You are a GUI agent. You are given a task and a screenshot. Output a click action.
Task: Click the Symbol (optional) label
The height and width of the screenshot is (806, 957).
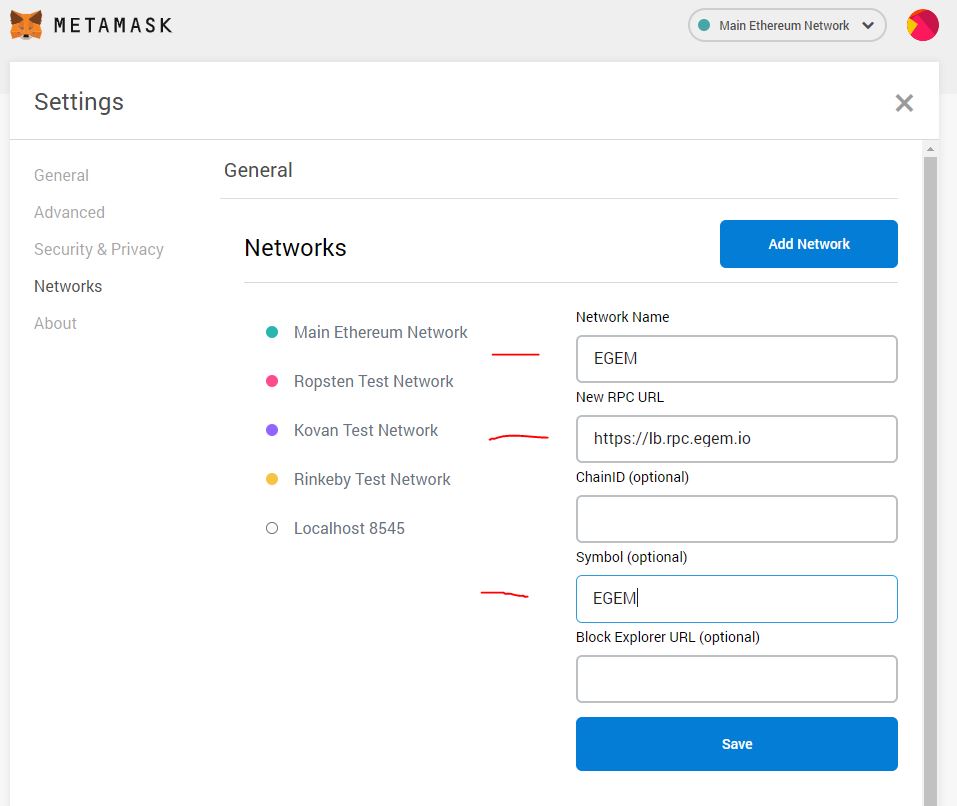632,557
